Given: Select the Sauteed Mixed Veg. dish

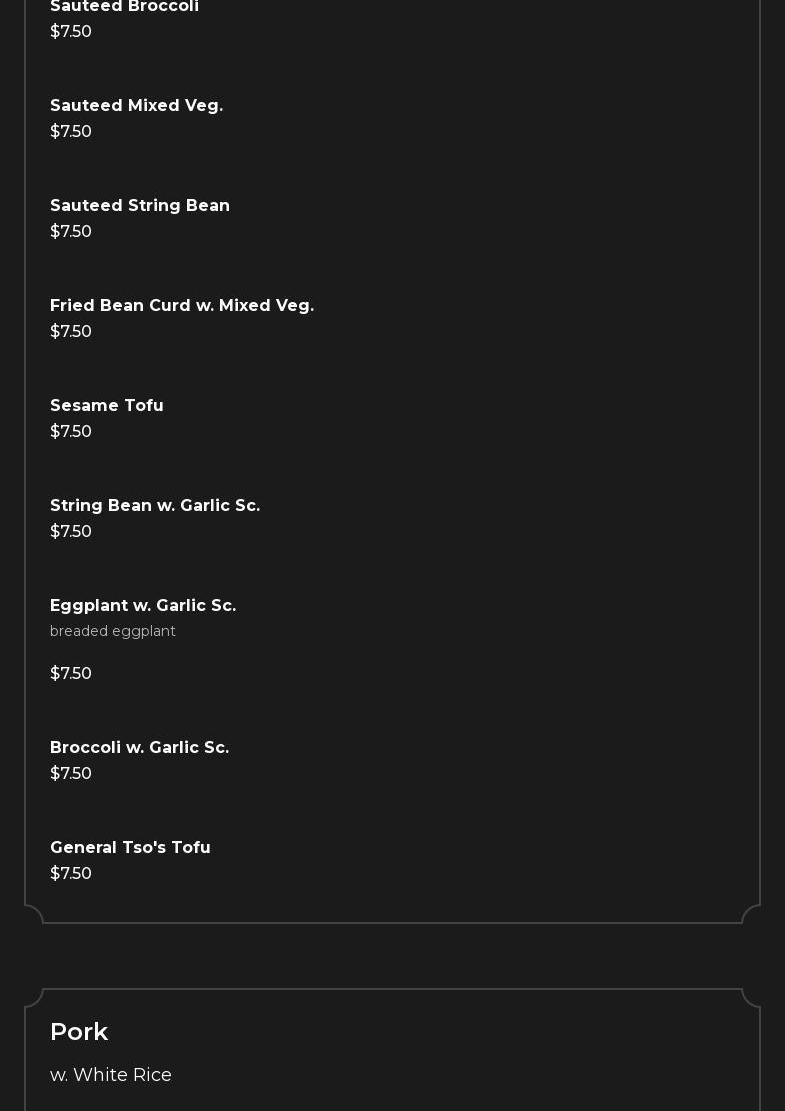Looking at the screenshot, I should coord(136,106).
